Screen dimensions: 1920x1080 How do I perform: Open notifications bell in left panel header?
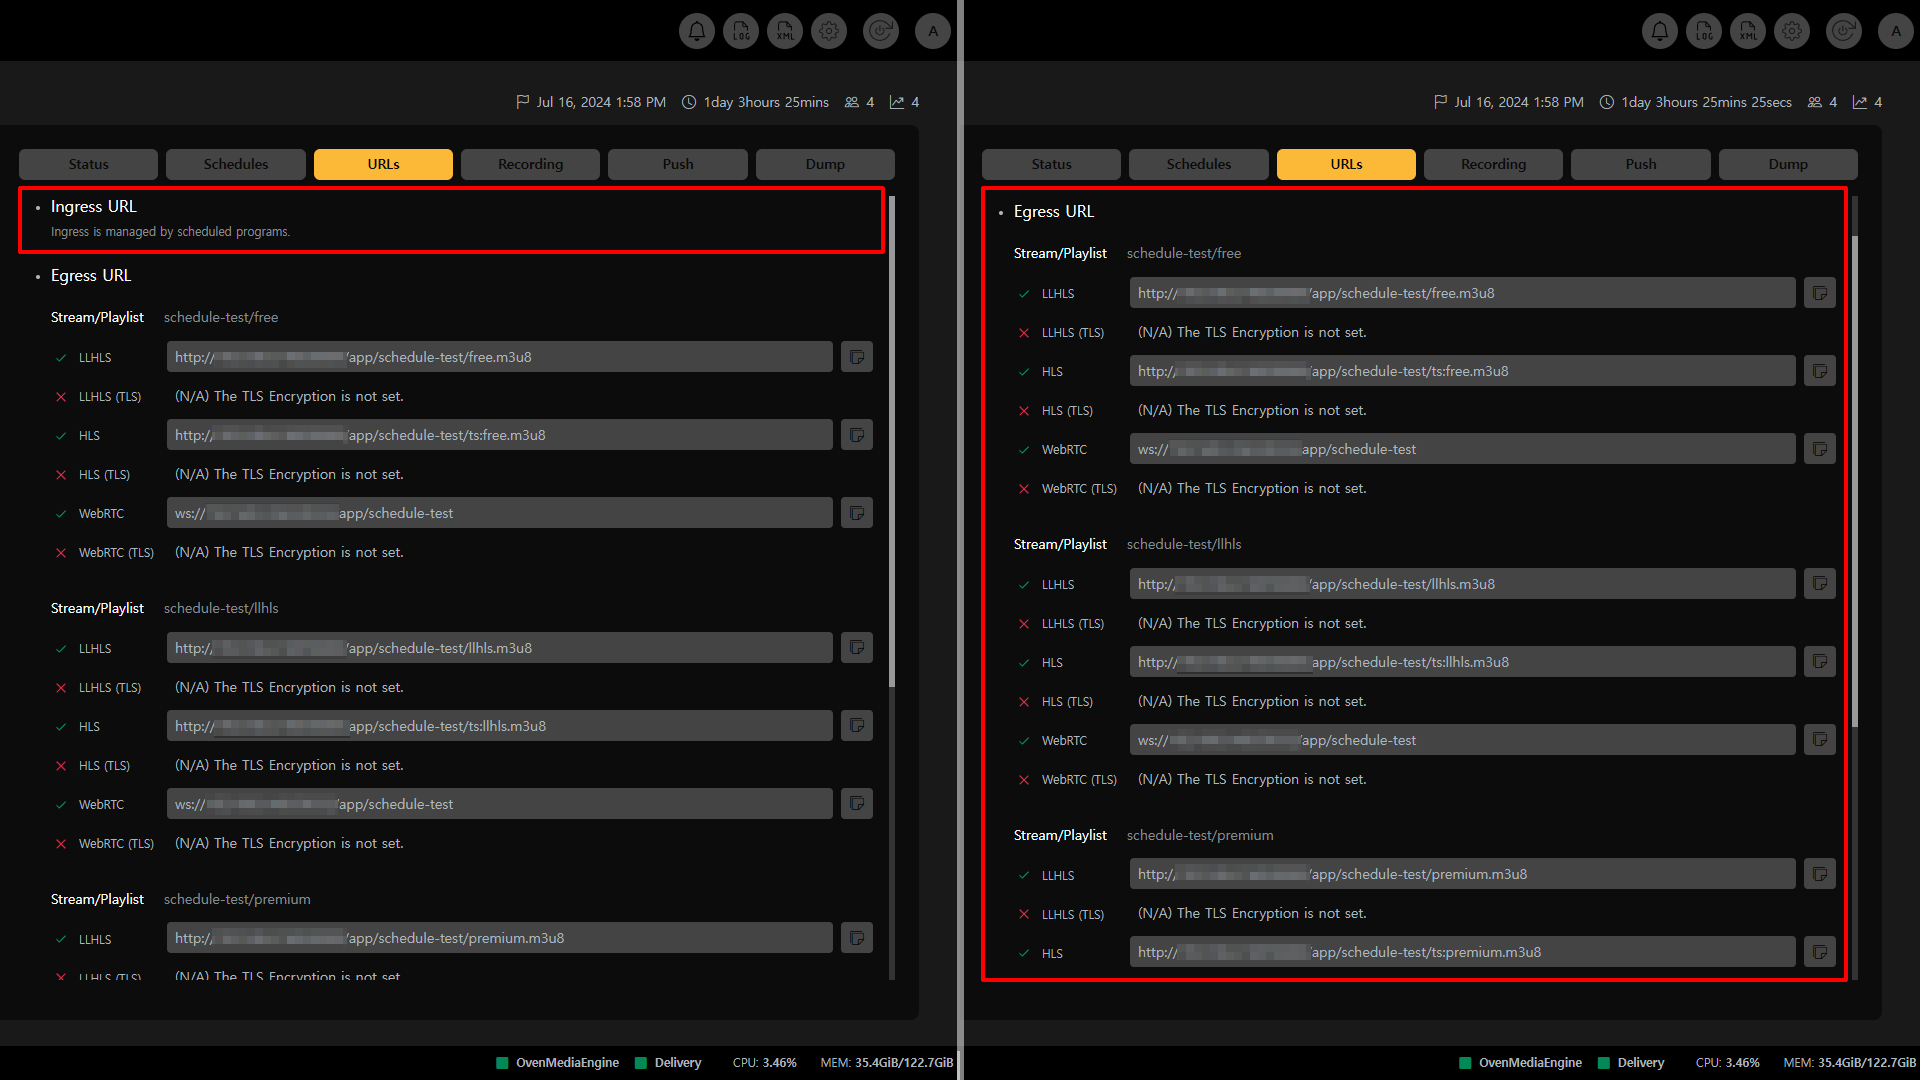[697, 31]
